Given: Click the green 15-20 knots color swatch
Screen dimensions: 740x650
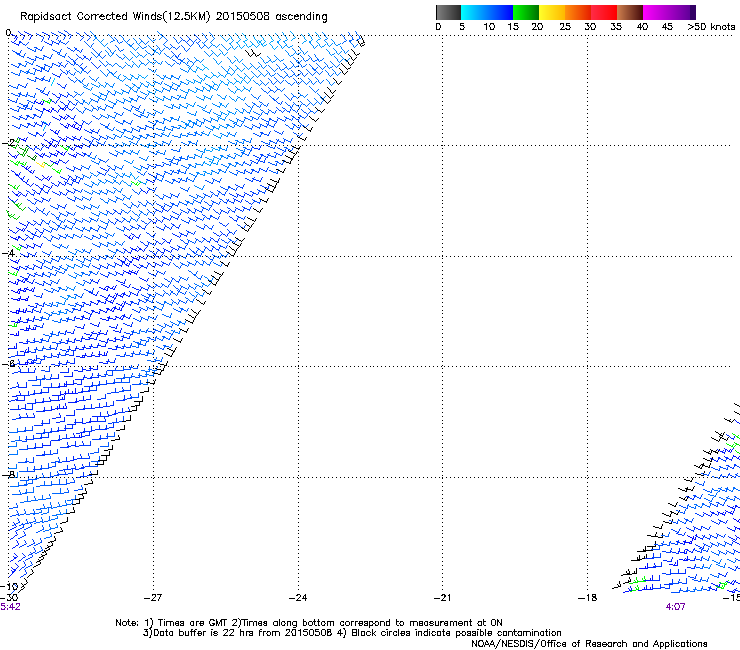Looking at the screenshot, I should pyautogui.click(x=526, y=12).
